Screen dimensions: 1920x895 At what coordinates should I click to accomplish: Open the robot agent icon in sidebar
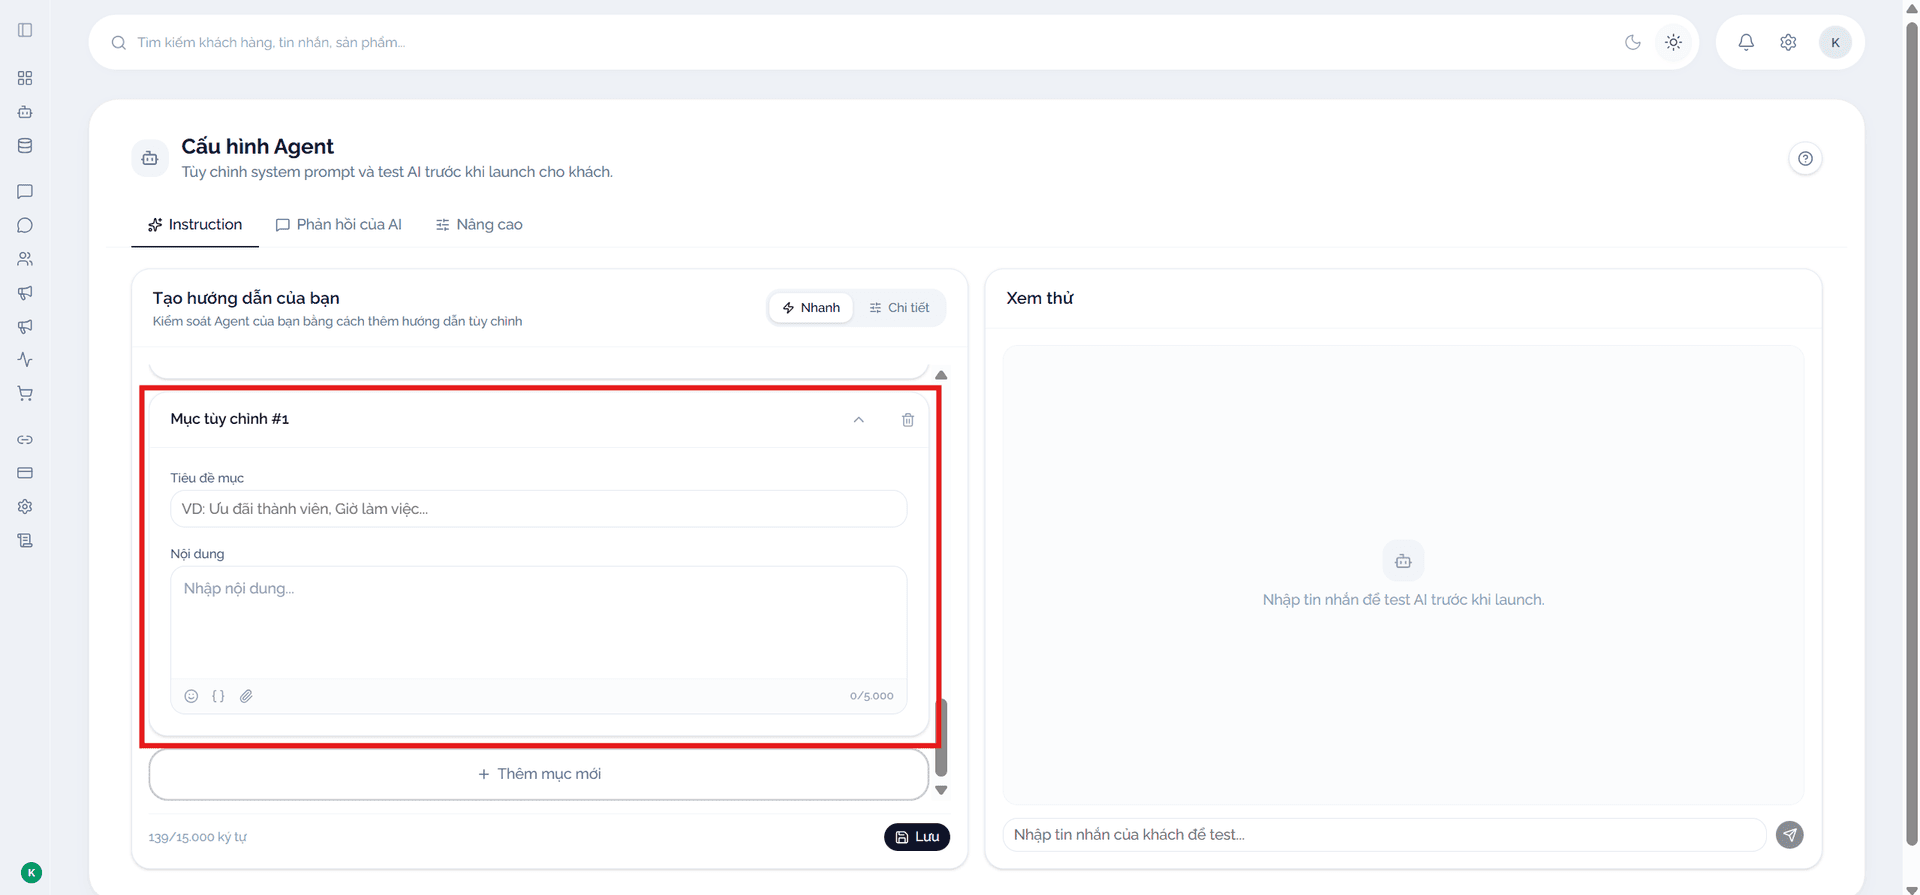tap(25, 112)
